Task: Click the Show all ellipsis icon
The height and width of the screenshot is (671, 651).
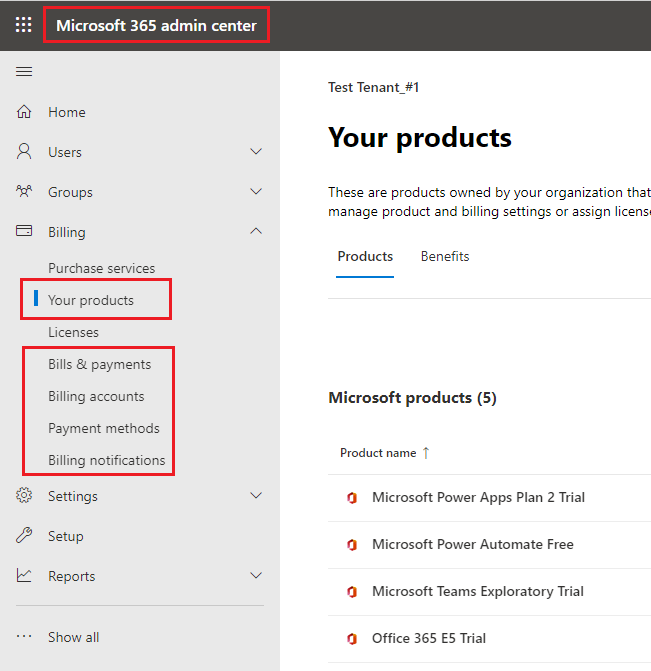Action: [24, 636]
